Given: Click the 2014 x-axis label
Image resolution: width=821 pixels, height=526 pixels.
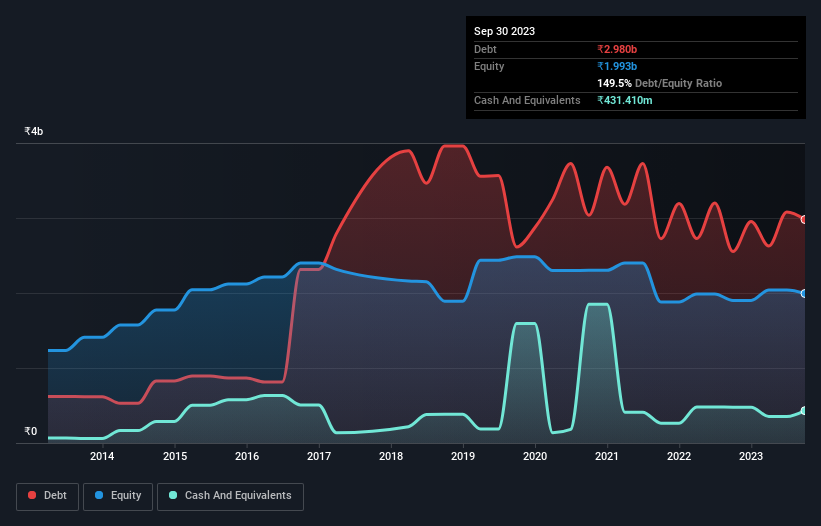Looking at the screenshot, I should tap(102, 456).
